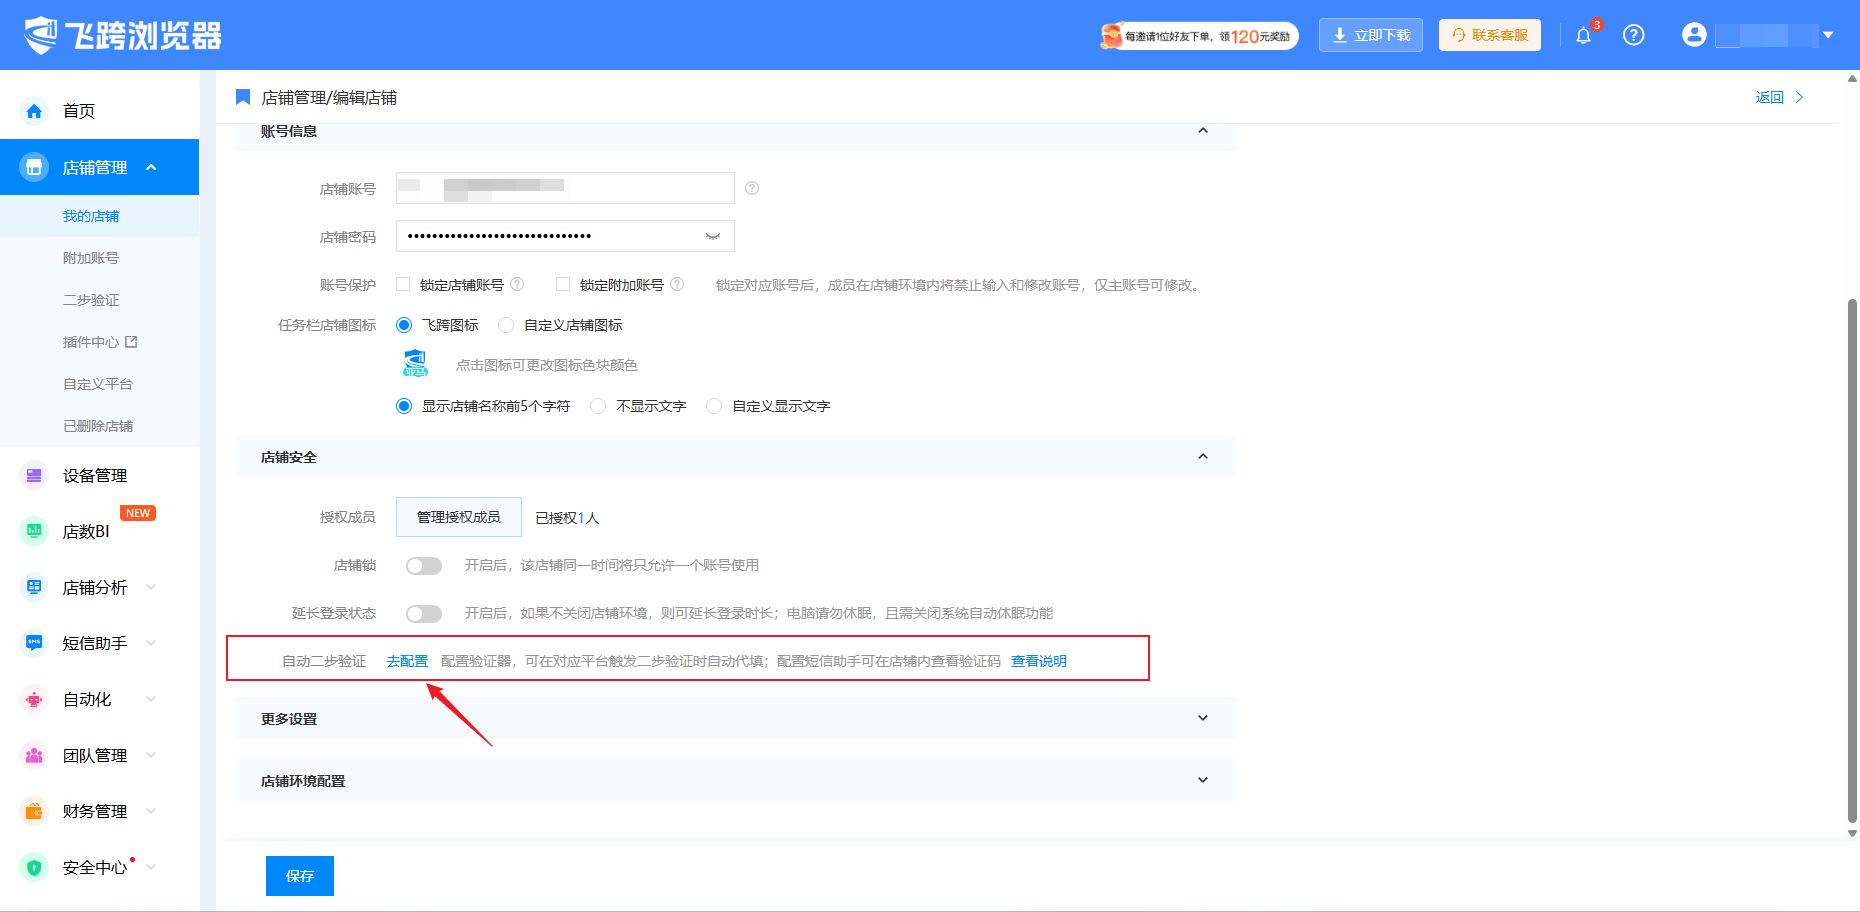Click the help icon beside the store account field

752,188
